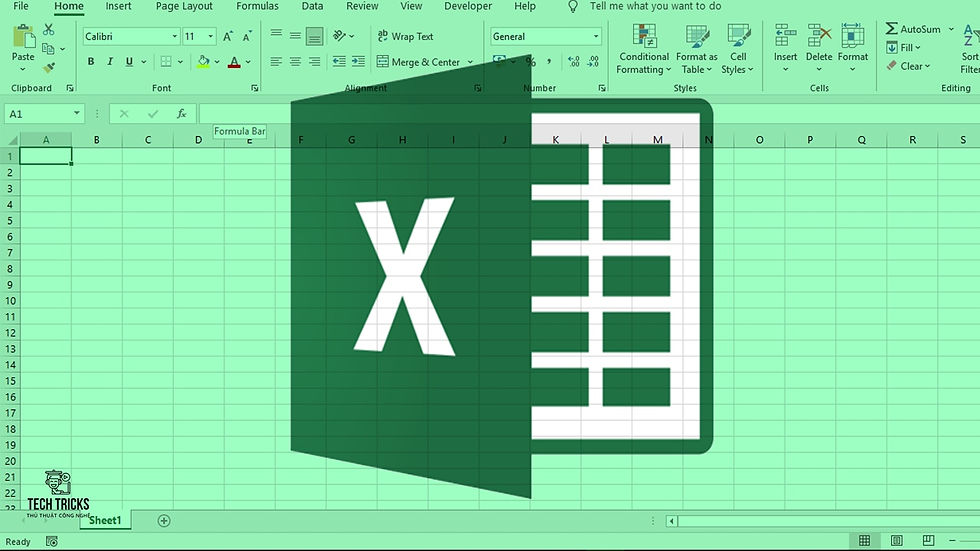Screen dimensions: 980x551
Task: Toggle Italic formatting
Action: pyautogui.click(x=110, y=62)
